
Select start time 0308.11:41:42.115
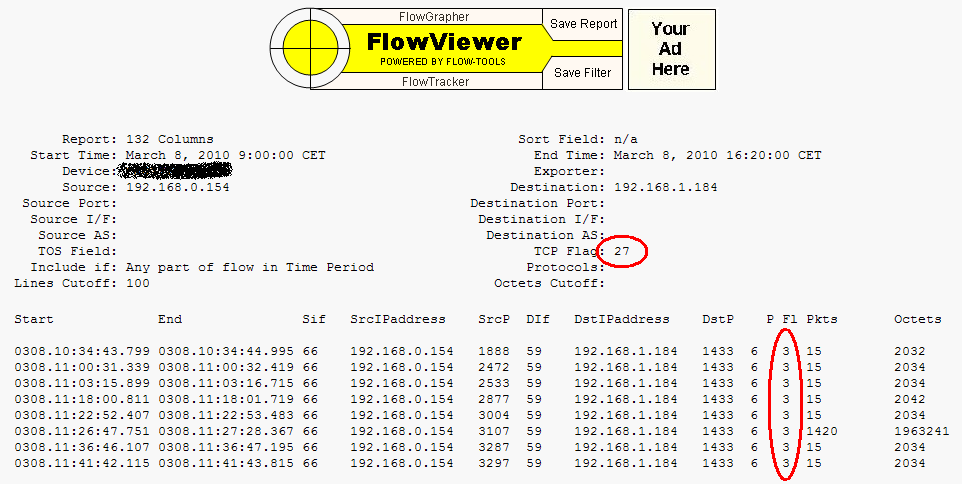click(x=82, y=463)
